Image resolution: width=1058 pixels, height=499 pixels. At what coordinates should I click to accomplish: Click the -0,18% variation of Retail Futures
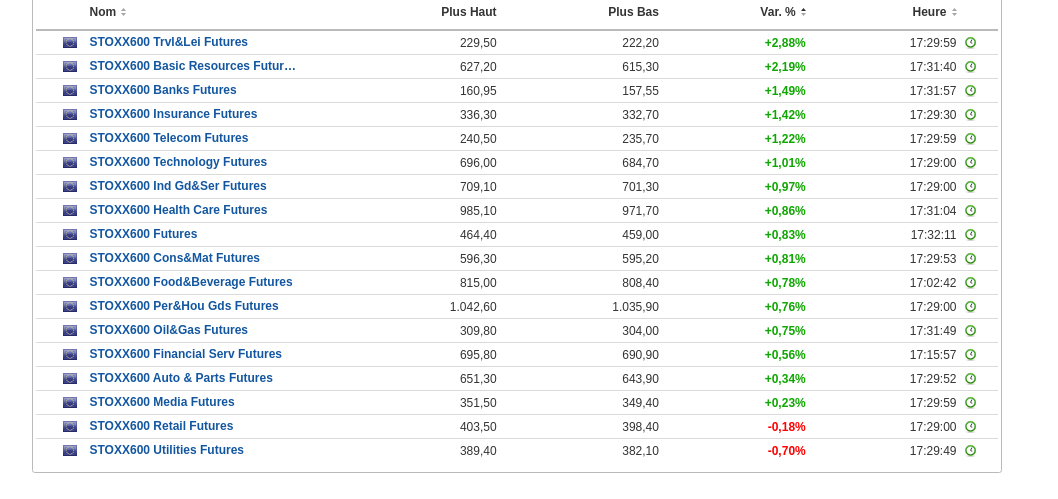click(786, 427)
